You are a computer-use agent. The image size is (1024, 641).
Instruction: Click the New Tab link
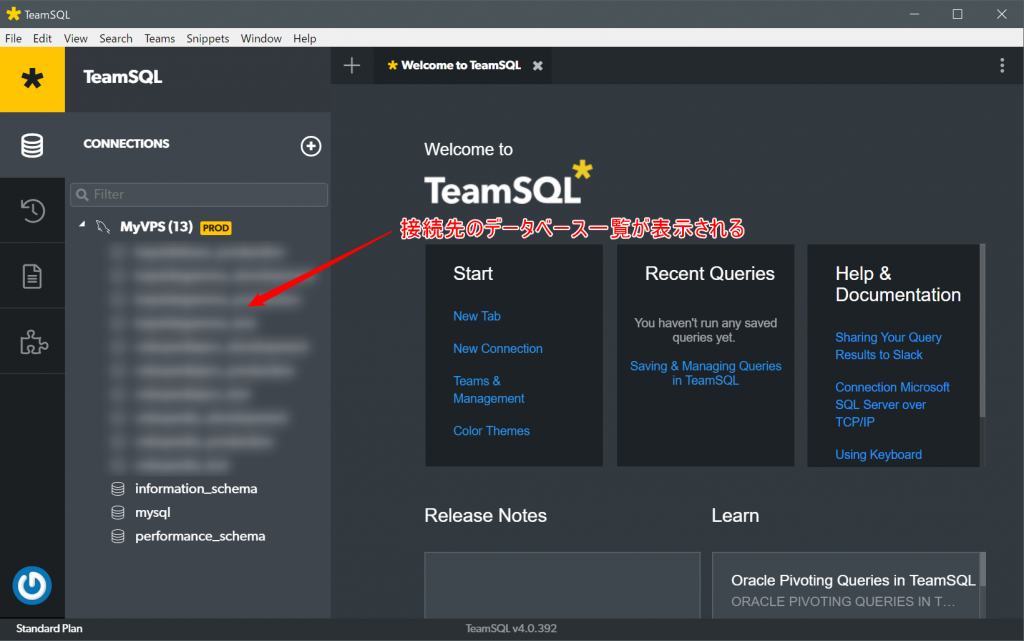point(477,316)
